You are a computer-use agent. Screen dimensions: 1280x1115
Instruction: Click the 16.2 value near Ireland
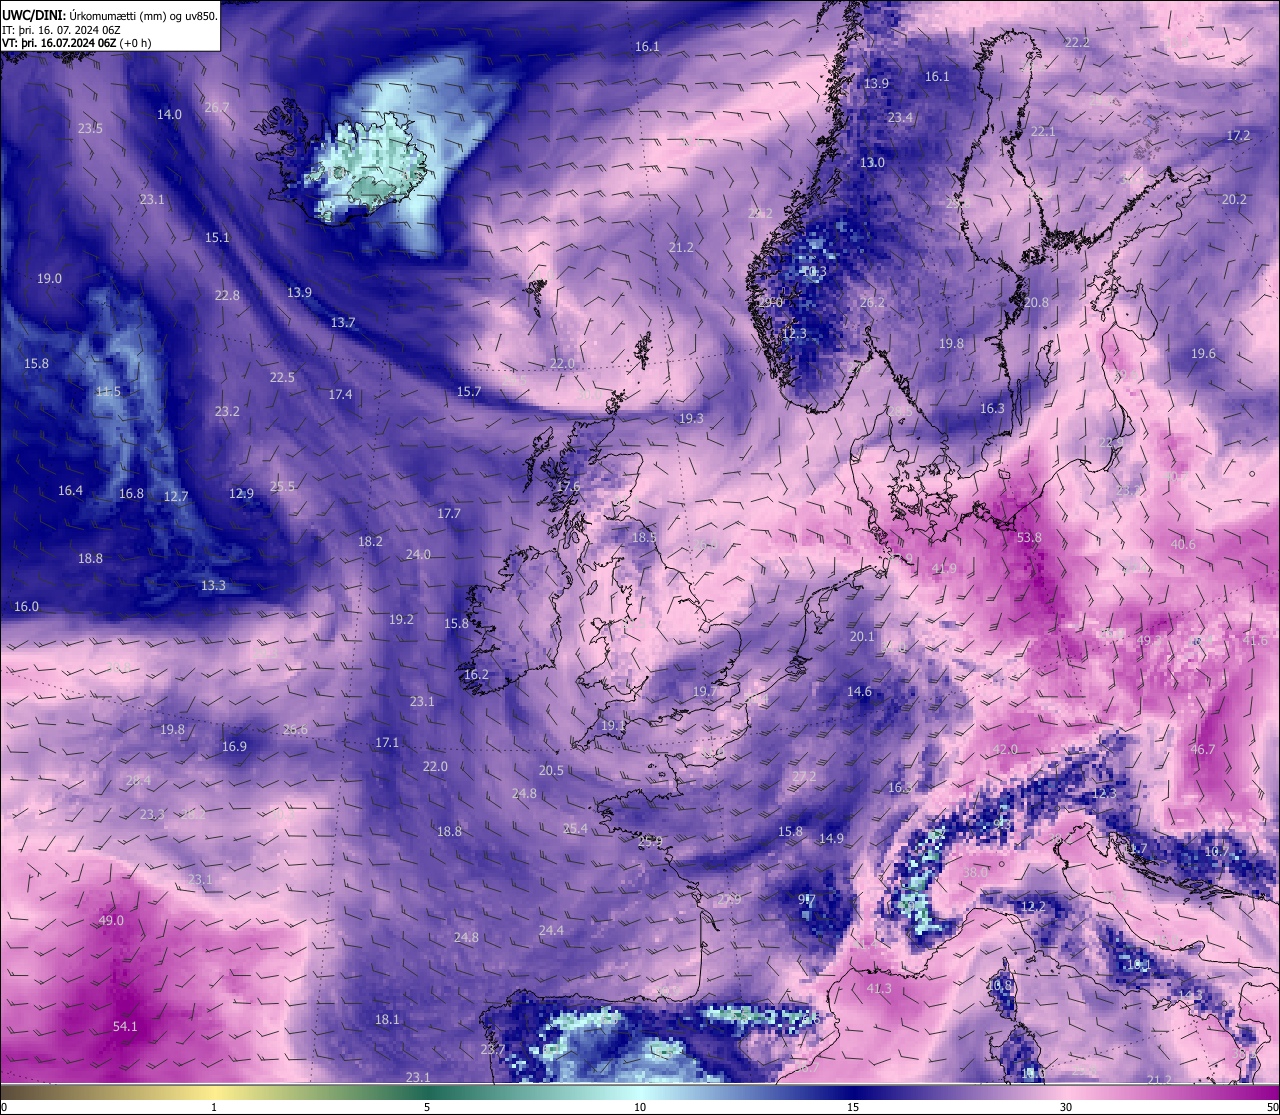[x=476, y=674]
